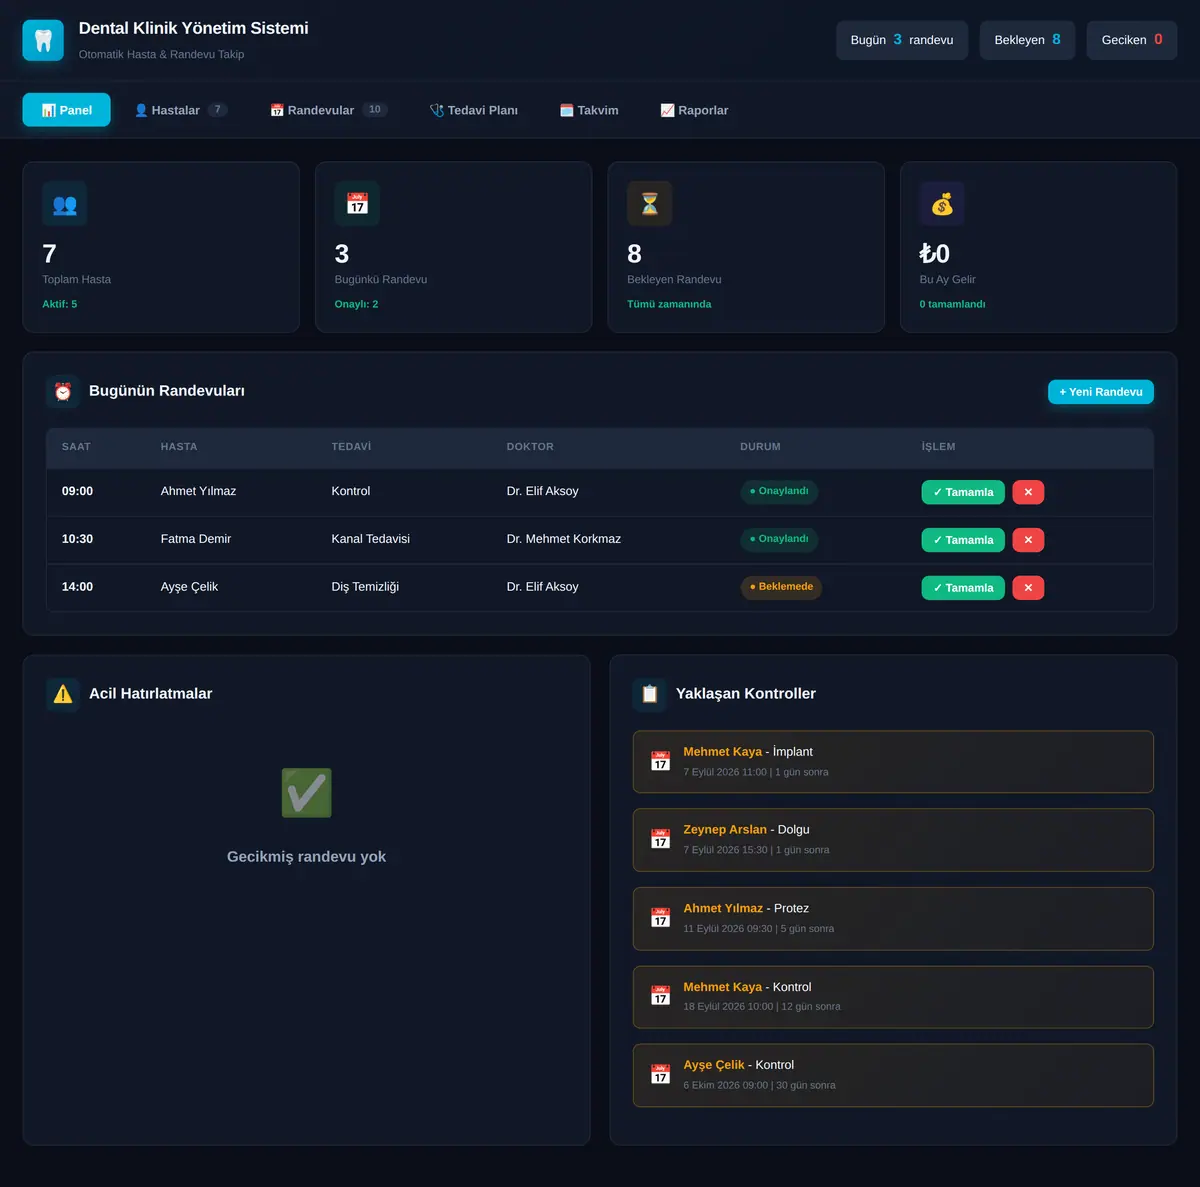
Task: Click calendar icon on Ahmet Yılmaz Protez card
Action: [660, 918]
